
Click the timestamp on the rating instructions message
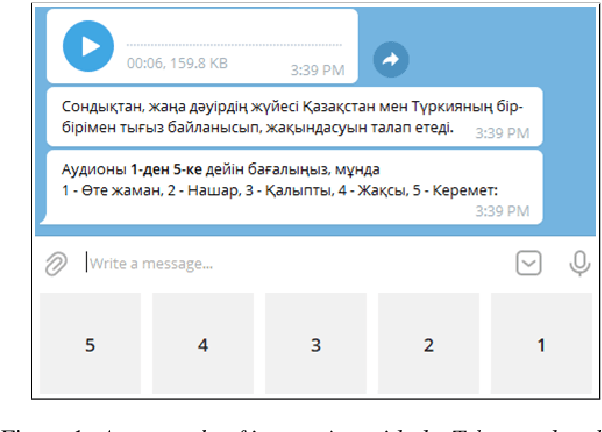tap(502, 211)
